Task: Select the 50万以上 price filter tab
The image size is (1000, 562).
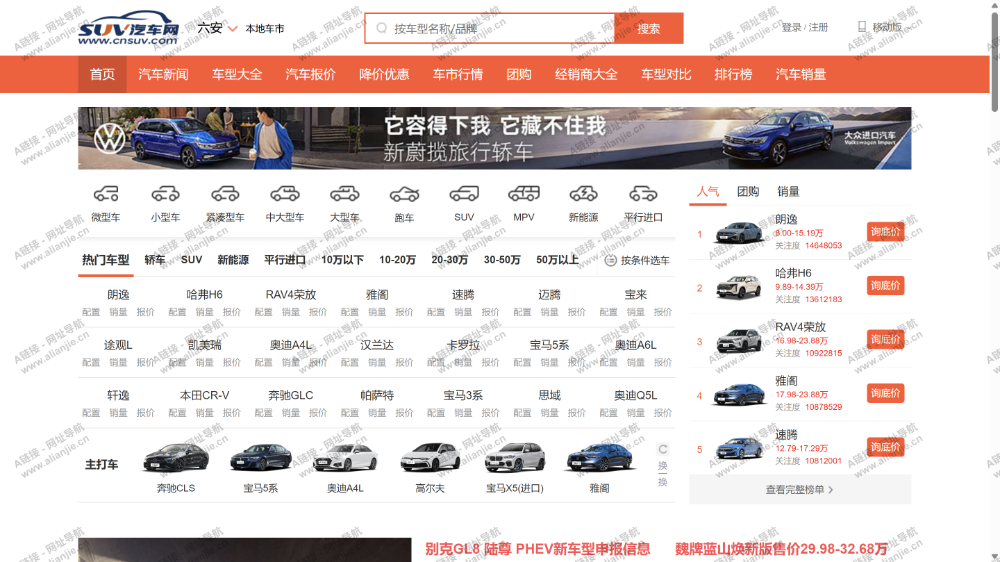Action: click(557, 260)
